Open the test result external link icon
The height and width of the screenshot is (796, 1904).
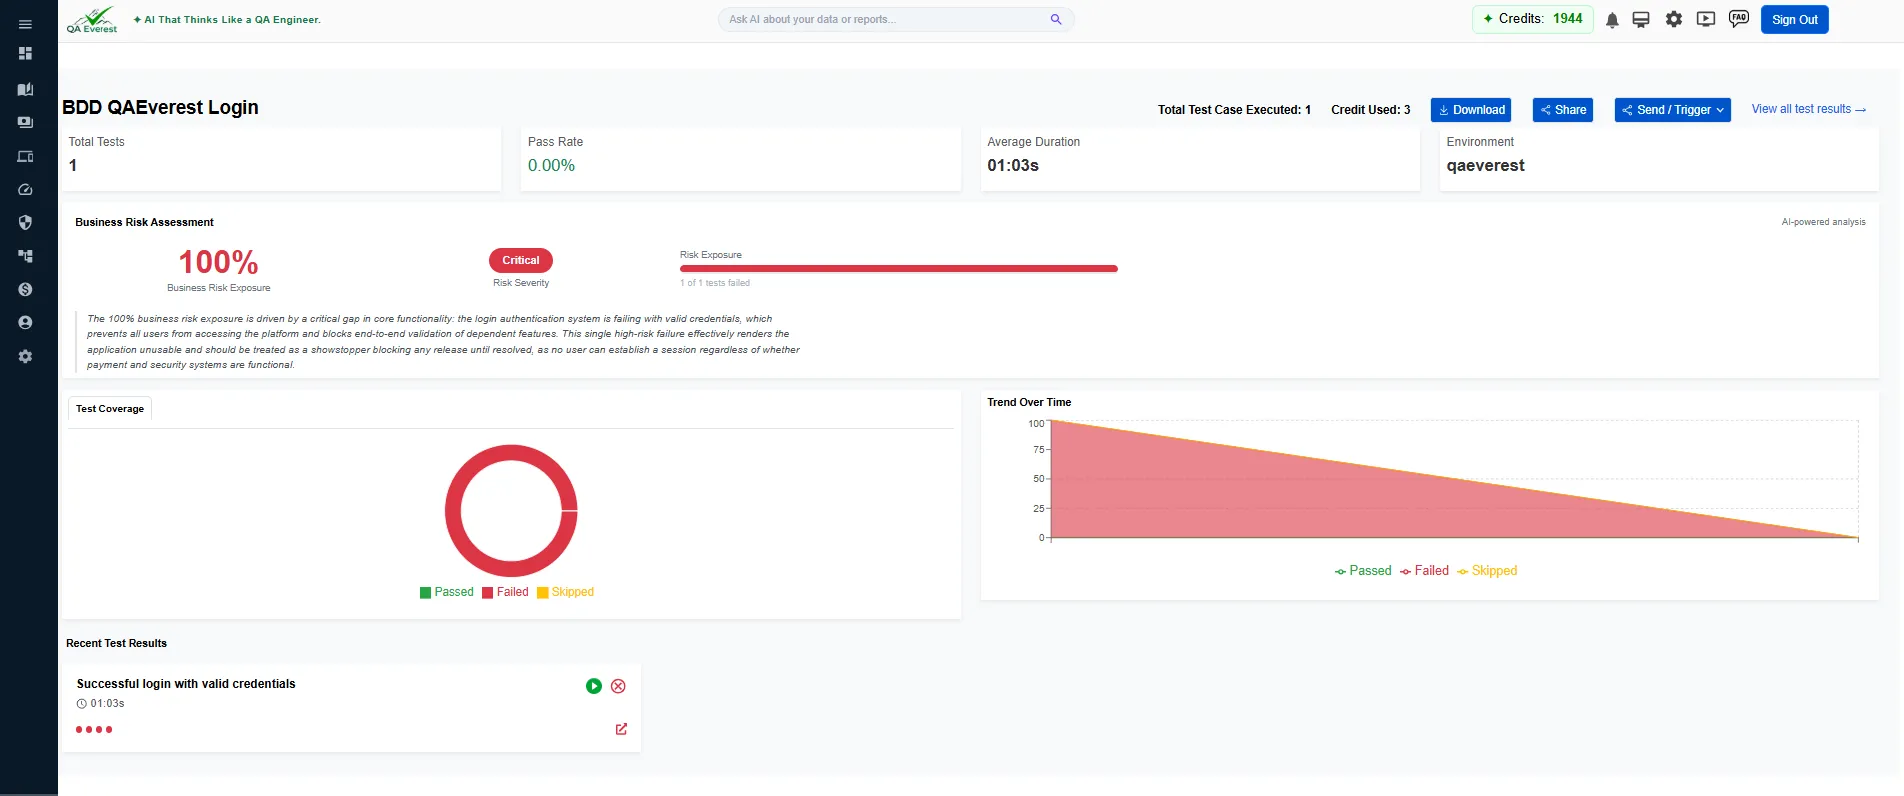click(x=621, y=729)
